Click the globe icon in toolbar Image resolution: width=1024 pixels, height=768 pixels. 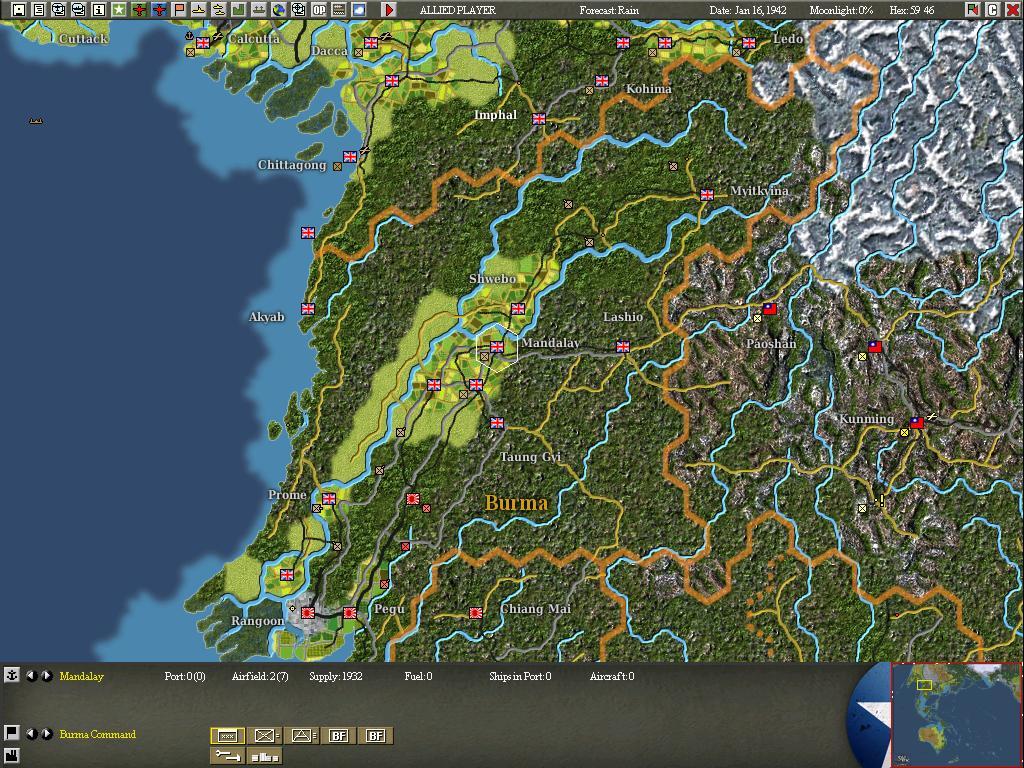click(x=279, y=10)
